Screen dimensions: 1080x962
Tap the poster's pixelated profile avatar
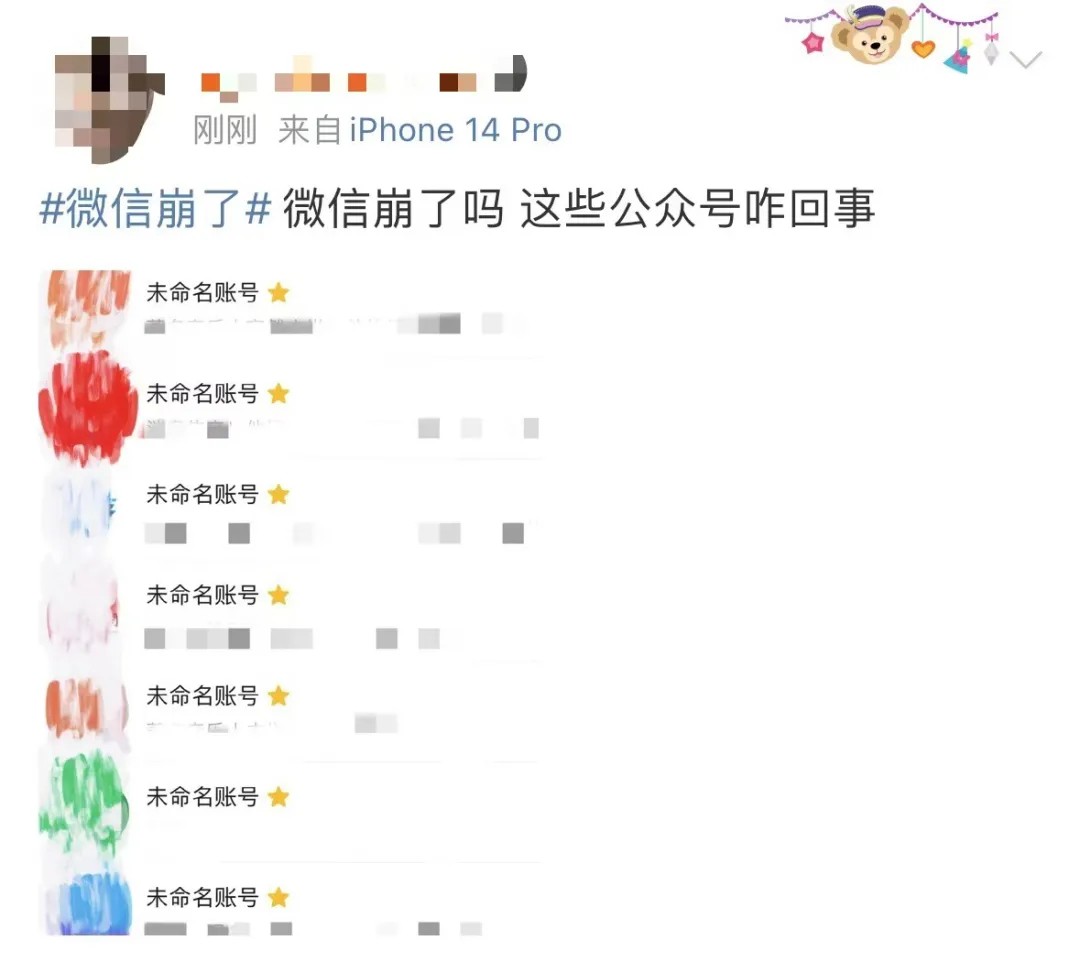click(x=109, y=99)
